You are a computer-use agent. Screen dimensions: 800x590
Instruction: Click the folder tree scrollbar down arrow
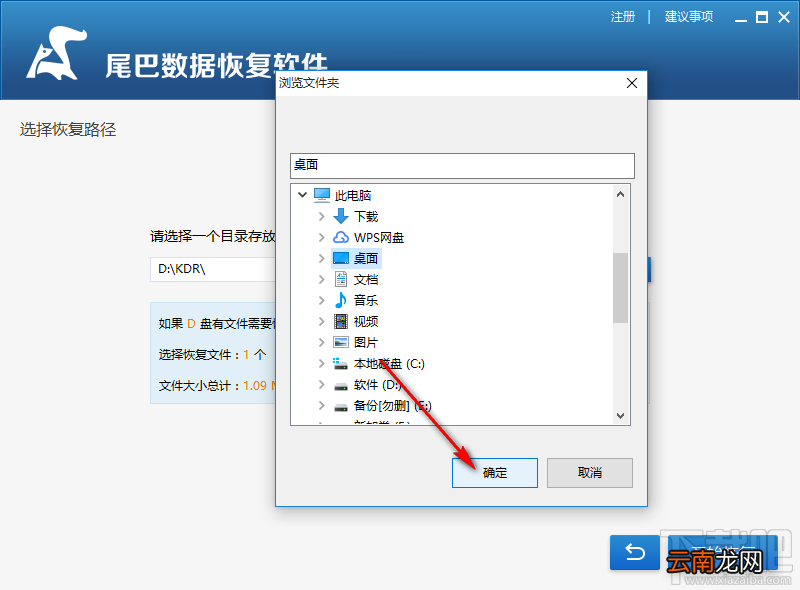[x=620, y=416]
